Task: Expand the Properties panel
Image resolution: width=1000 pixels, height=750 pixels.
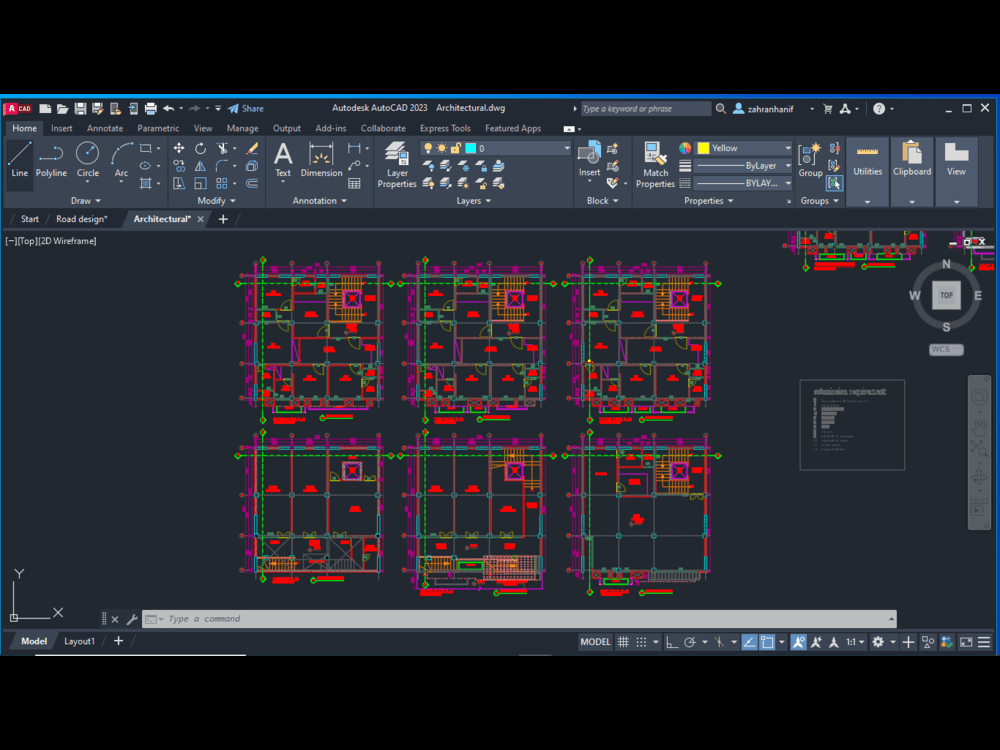Action: [709, 201]
